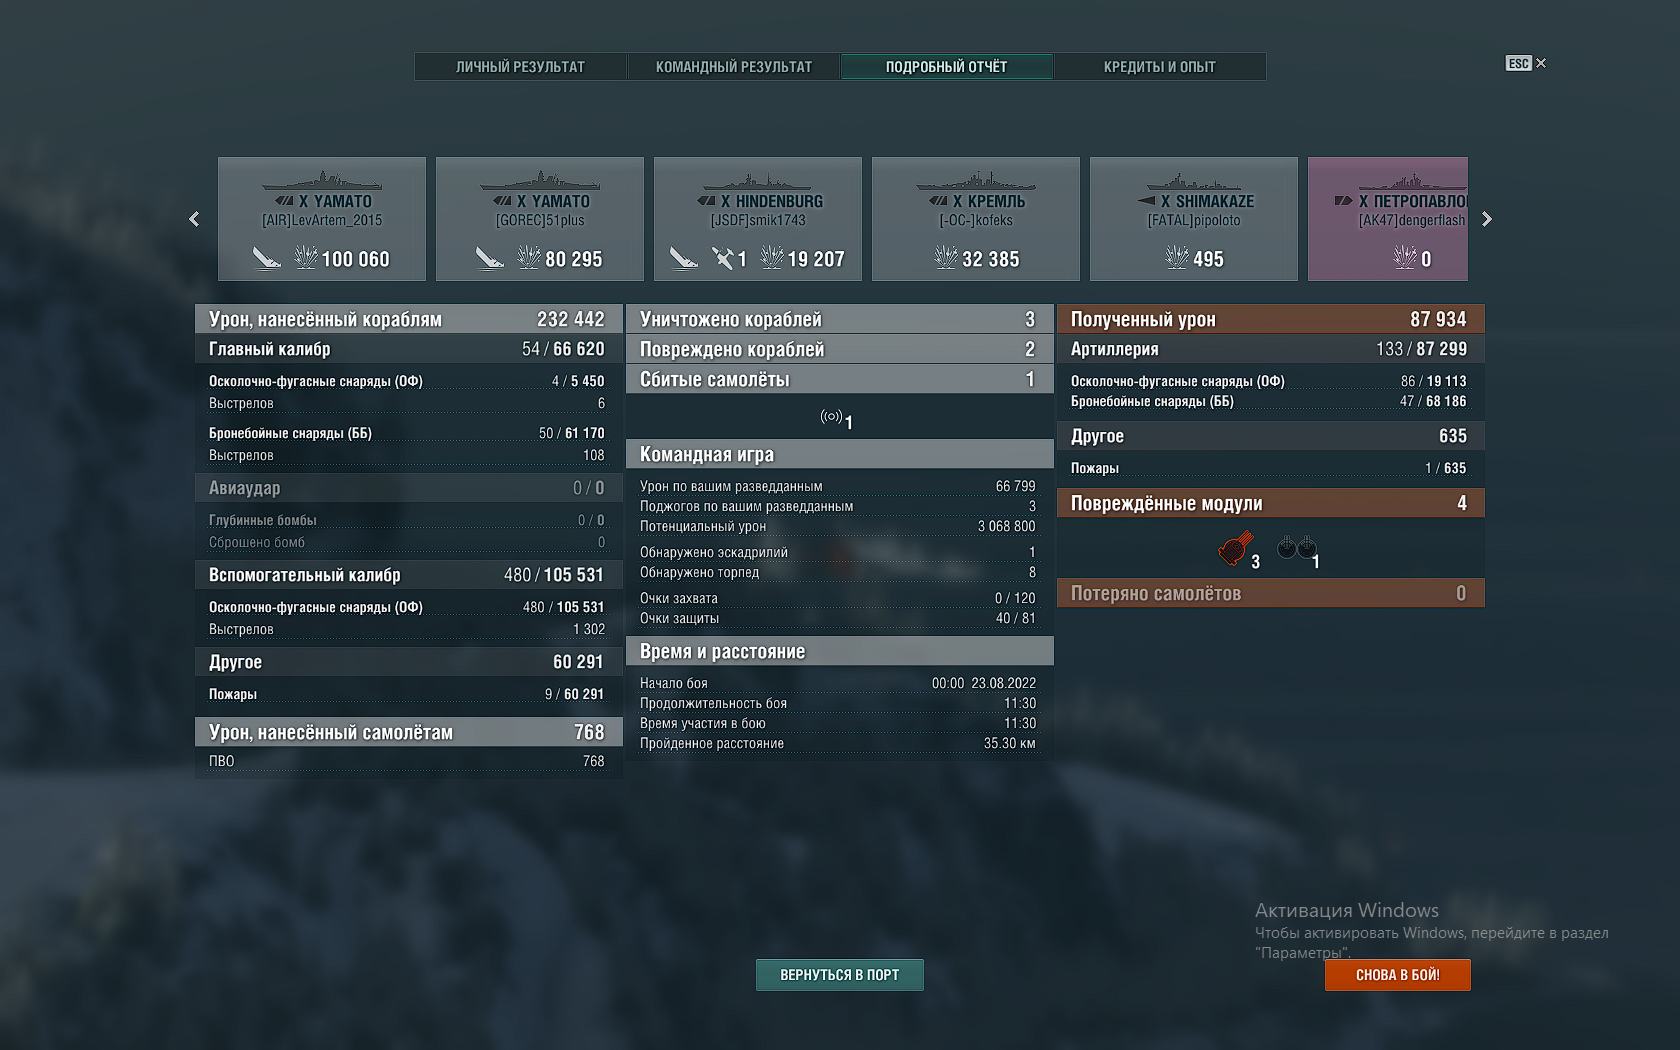The width and height of the screenshot is (1680, 1050).
Task: Click the red damaged gun module icon
Action: tap(1236, 548)
